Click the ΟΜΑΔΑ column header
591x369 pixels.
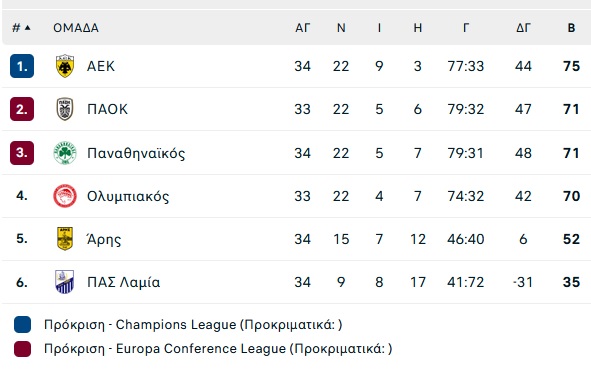point(76,28)
